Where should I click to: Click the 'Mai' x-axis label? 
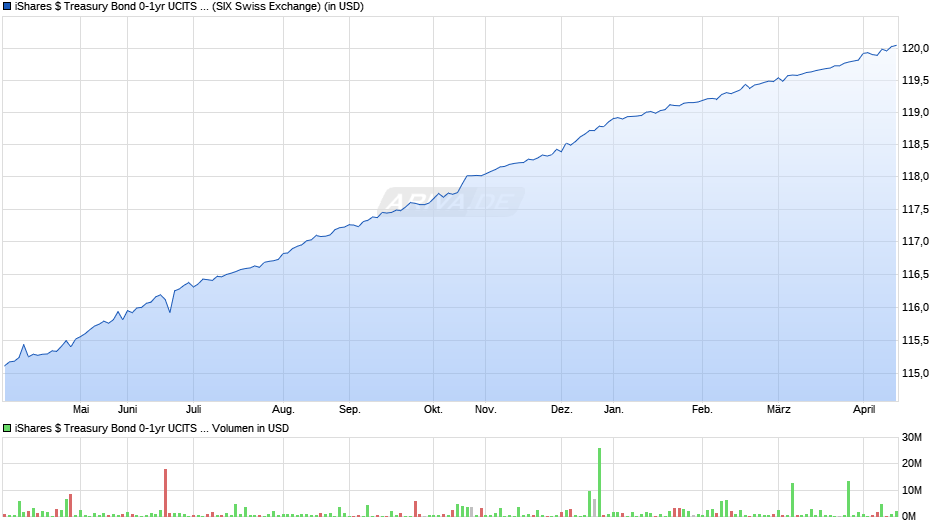coord(81,410)
